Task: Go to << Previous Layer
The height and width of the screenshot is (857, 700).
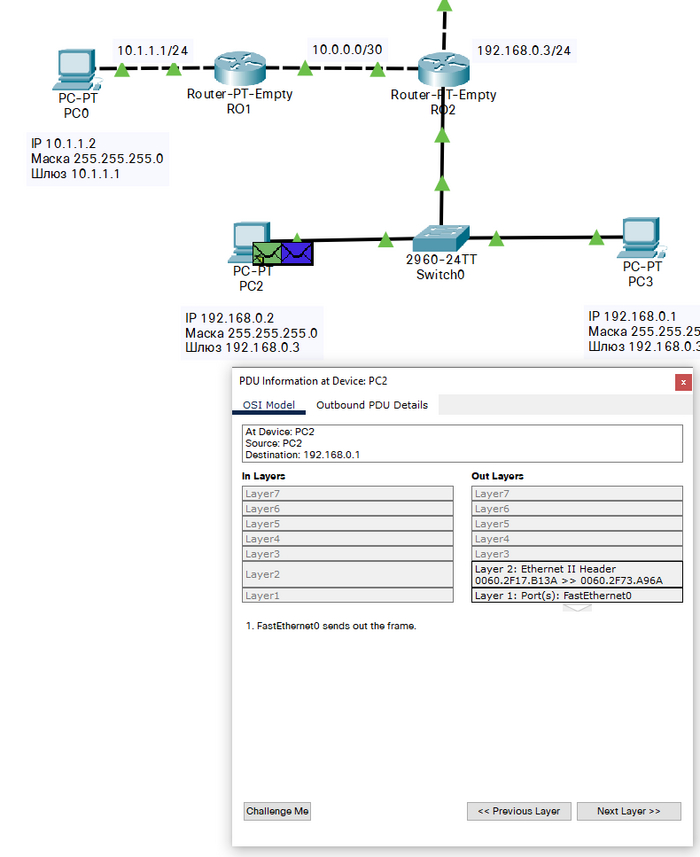Action: 519,811
